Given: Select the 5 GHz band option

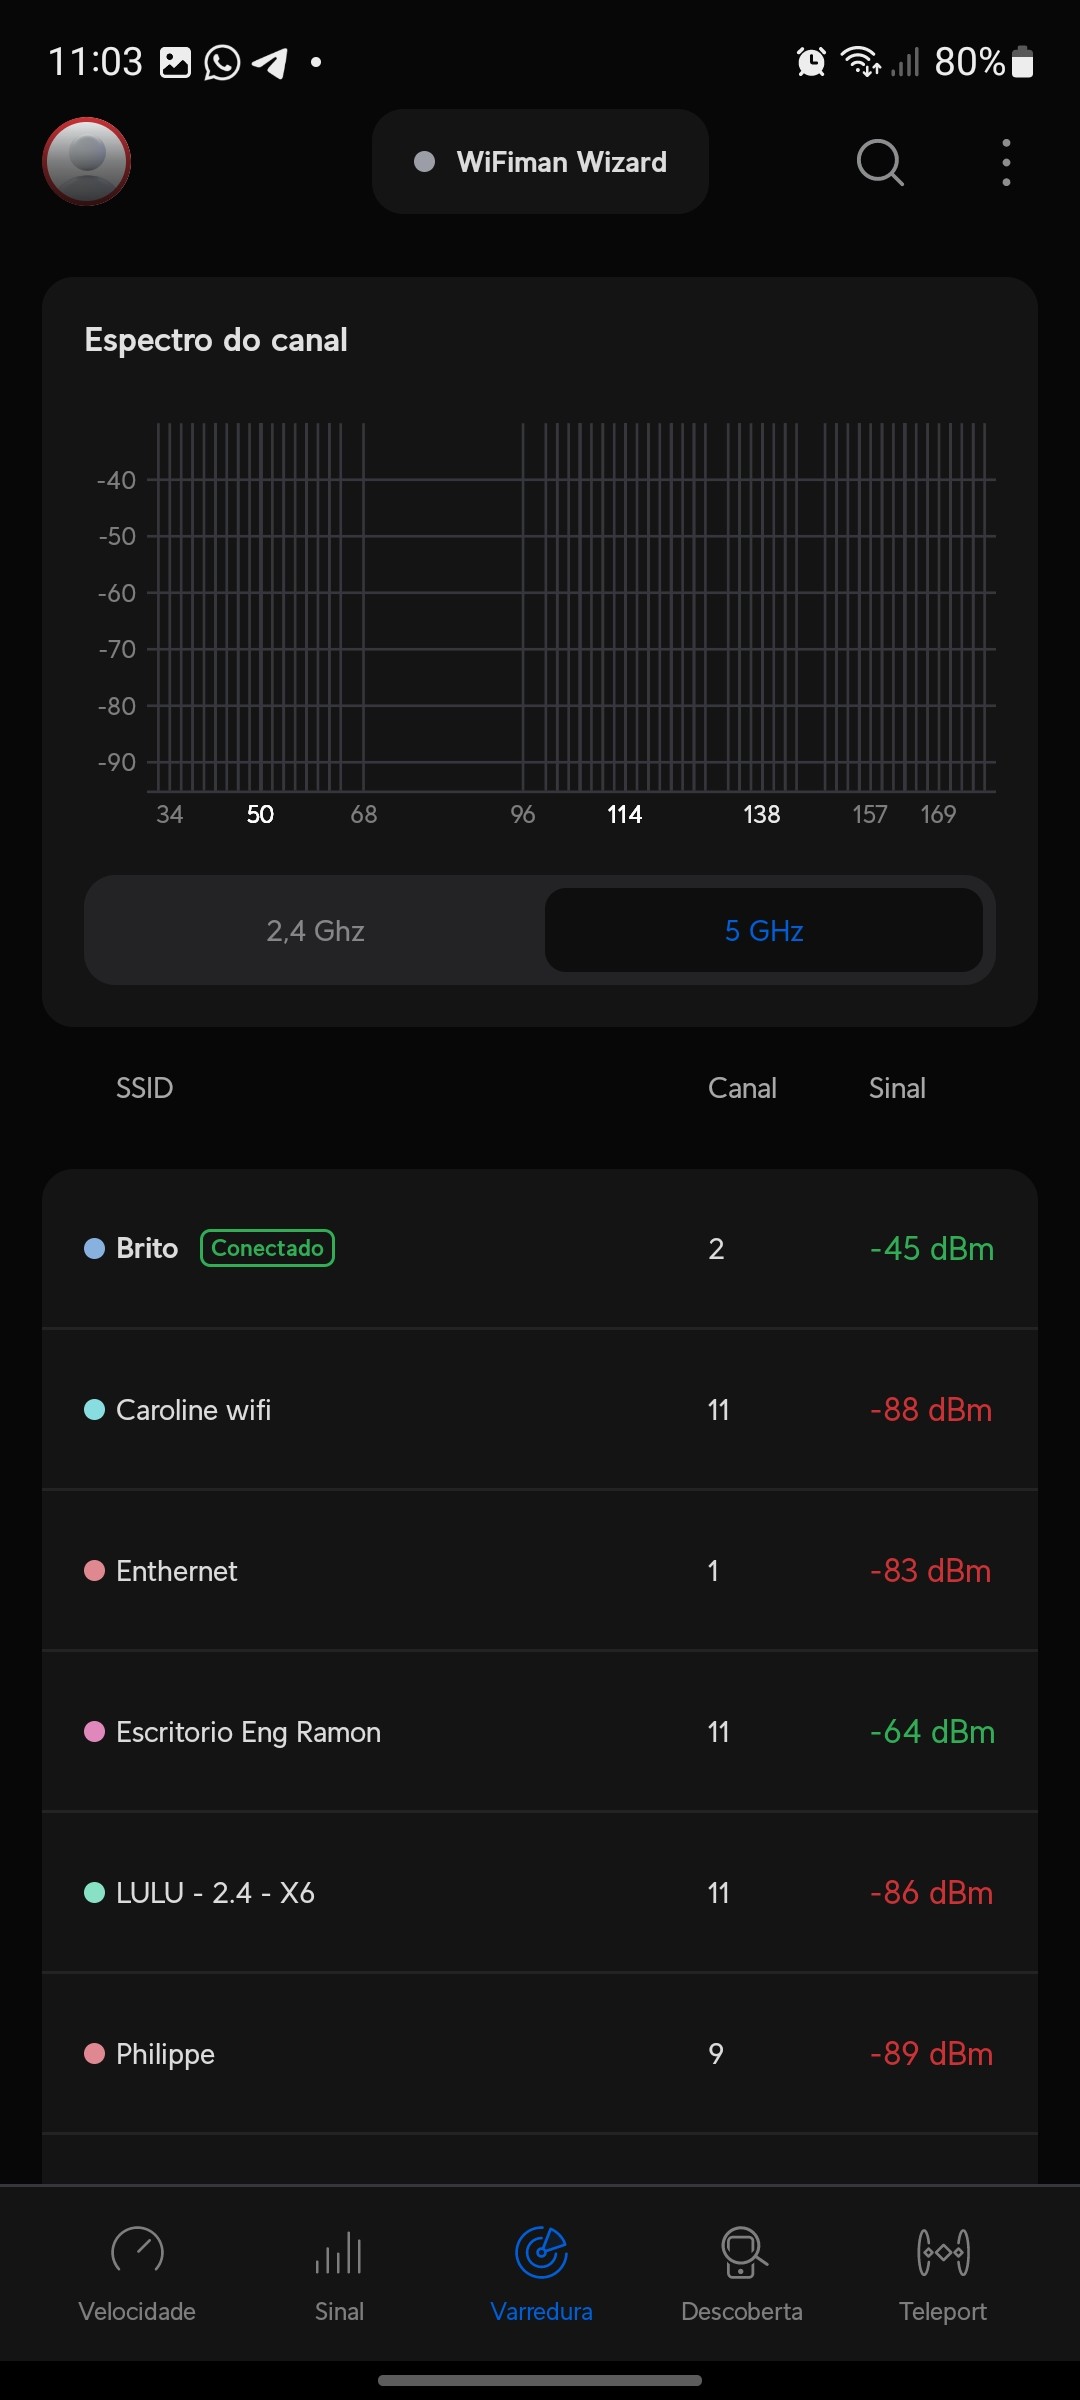Looking at the screenshot, I should [764, 931].
